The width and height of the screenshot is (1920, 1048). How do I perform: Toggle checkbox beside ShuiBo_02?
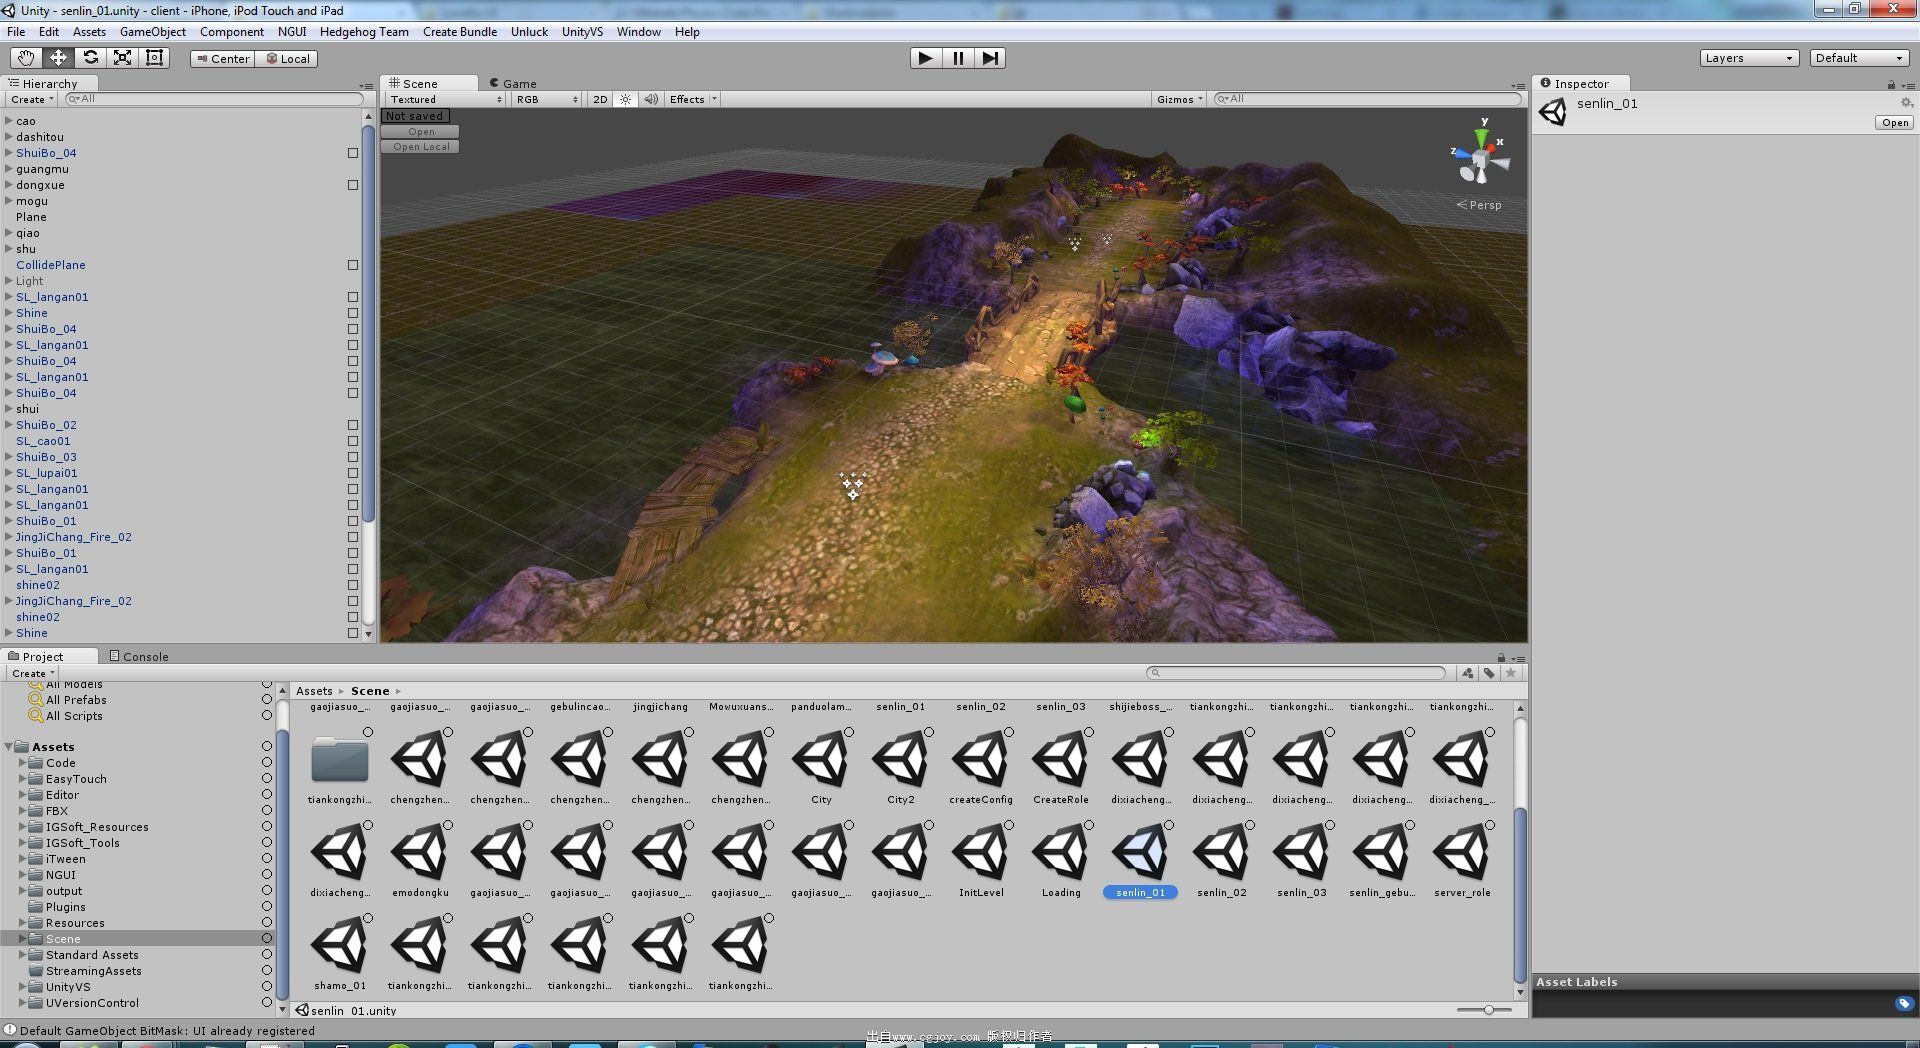tap(353, 425)
